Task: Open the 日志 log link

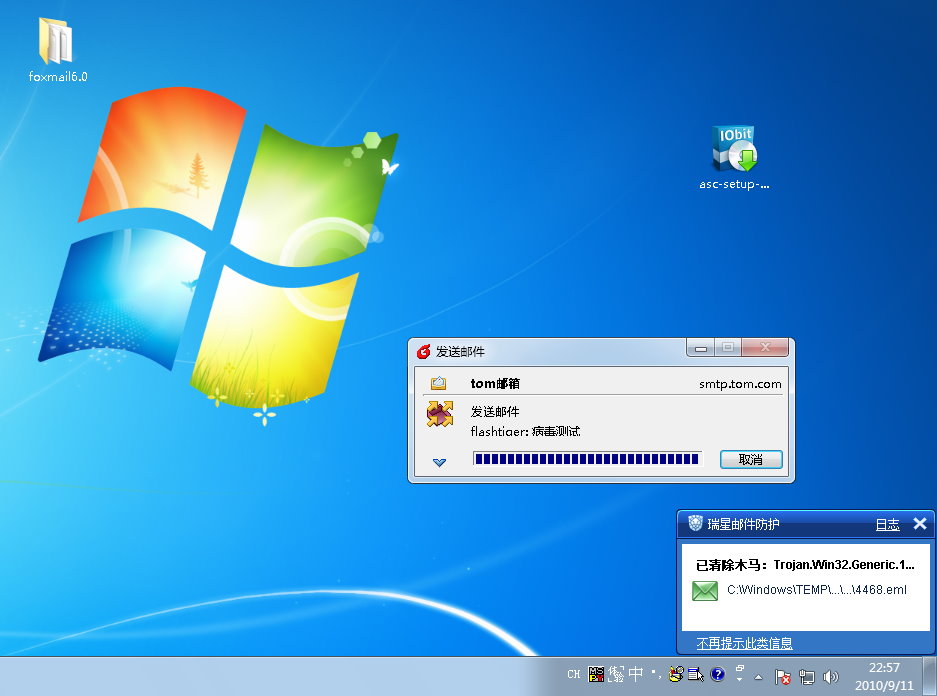Action: pos(887,525)
